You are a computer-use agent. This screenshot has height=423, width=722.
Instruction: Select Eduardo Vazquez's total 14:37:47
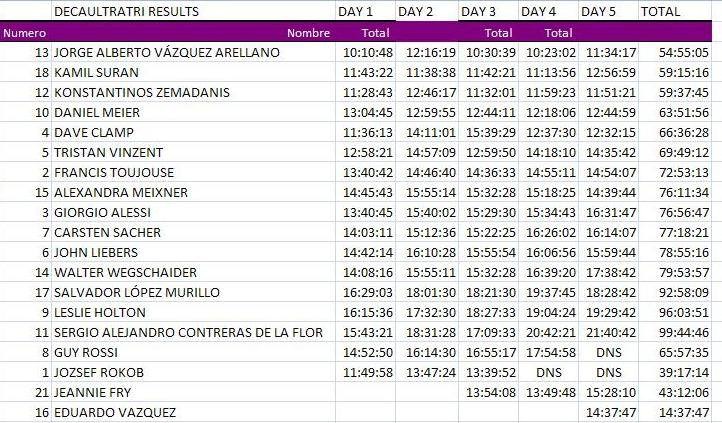(675, 412)
